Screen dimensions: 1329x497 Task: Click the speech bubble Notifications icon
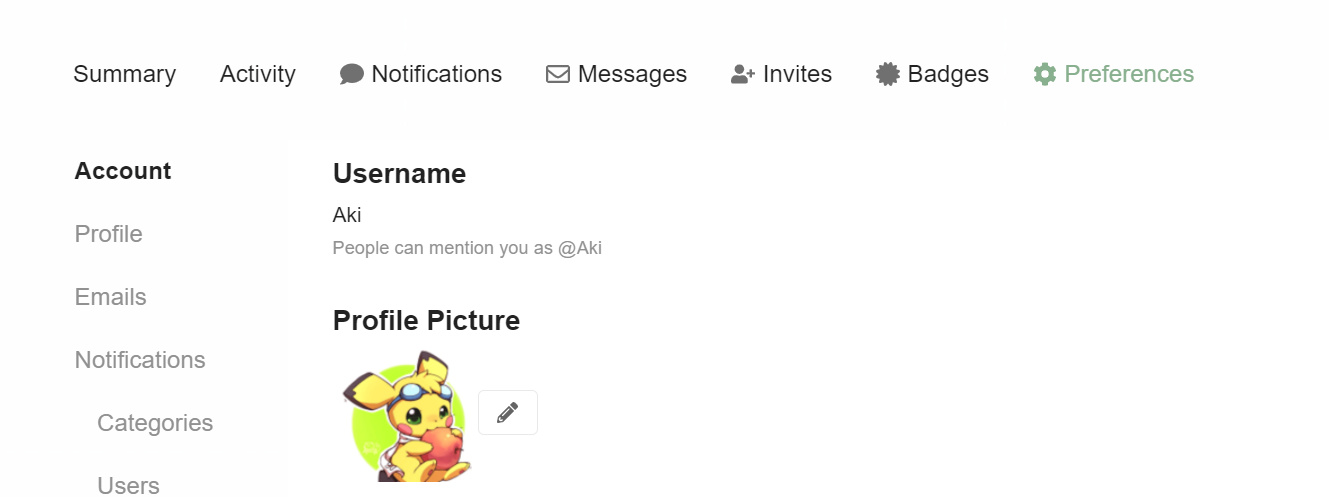coord(352,74)
